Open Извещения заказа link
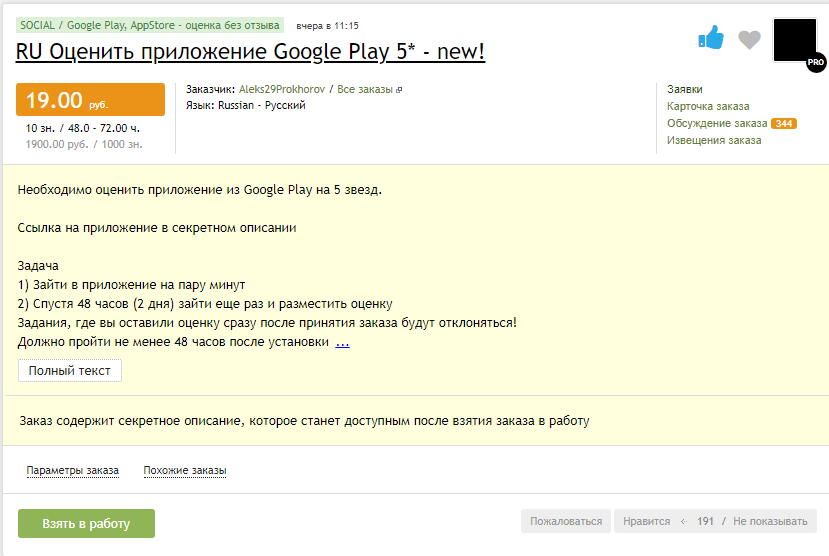This screenshot has width=829, height=556. [714, 140]
